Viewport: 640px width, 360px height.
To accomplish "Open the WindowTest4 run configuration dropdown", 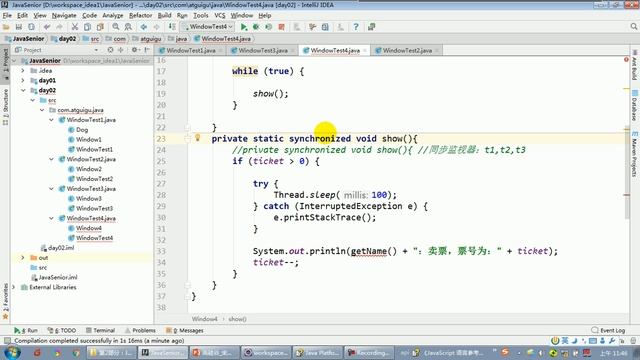I will pos(208,27).
